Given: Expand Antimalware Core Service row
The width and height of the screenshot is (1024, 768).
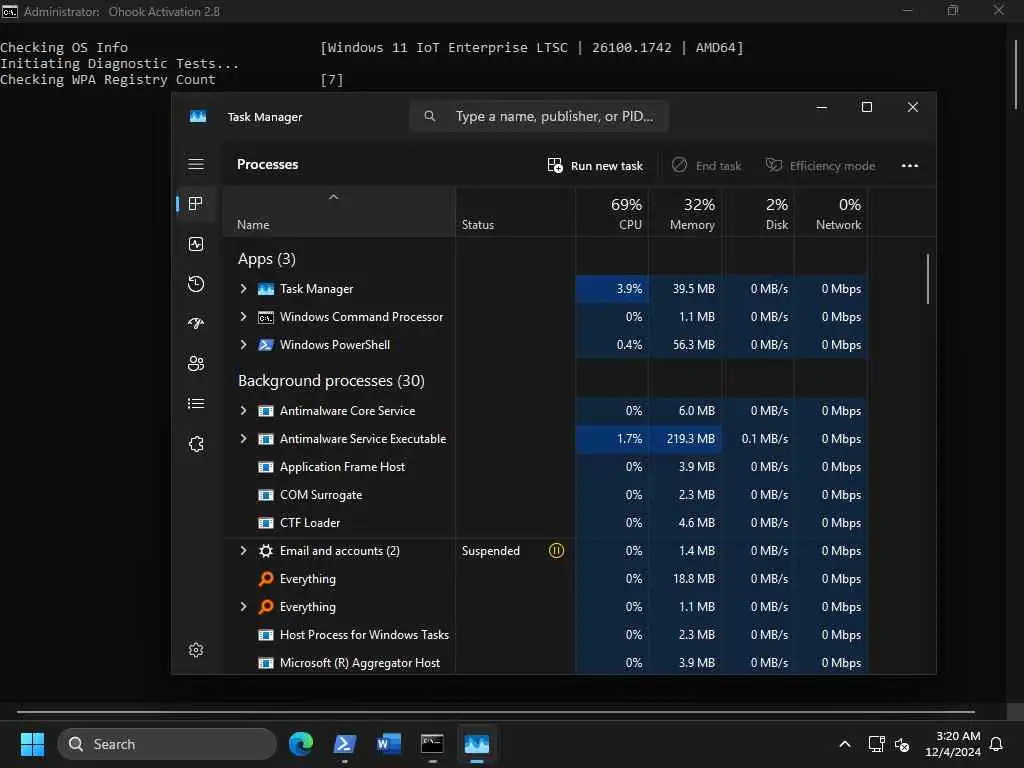Looking at the screenshot, I should point(243,411).
